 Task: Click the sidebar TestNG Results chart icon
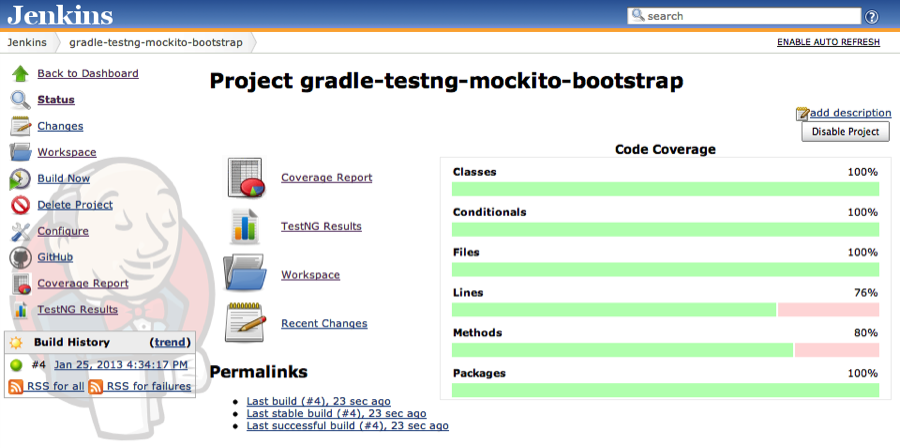tap(20, 310)
